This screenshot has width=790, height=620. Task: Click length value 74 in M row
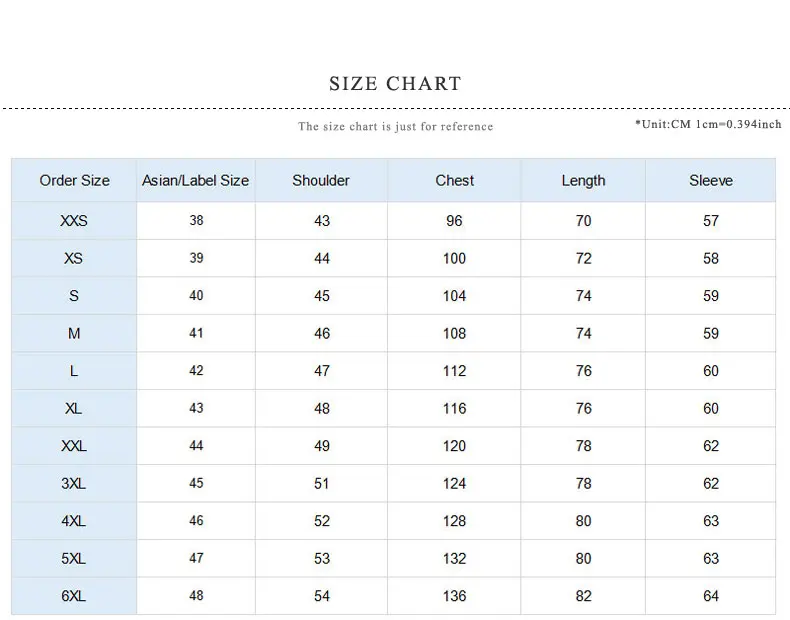pyautogui.click(x=583, y=333)
